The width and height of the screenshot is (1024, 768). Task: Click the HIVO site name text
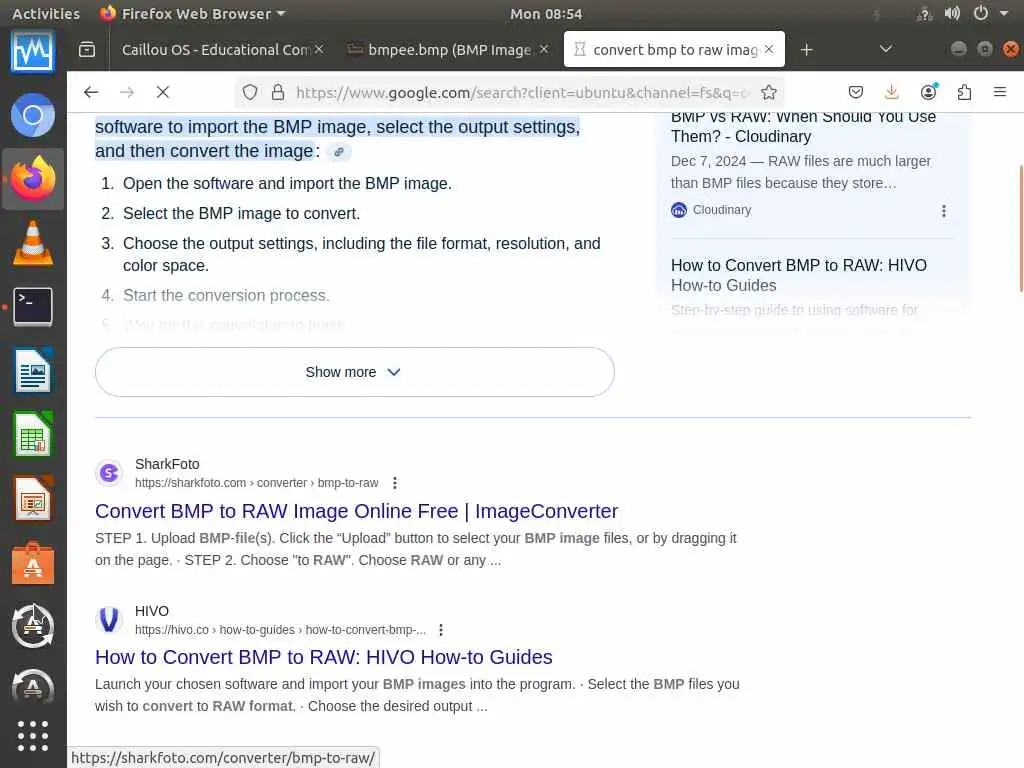[152, 611]
